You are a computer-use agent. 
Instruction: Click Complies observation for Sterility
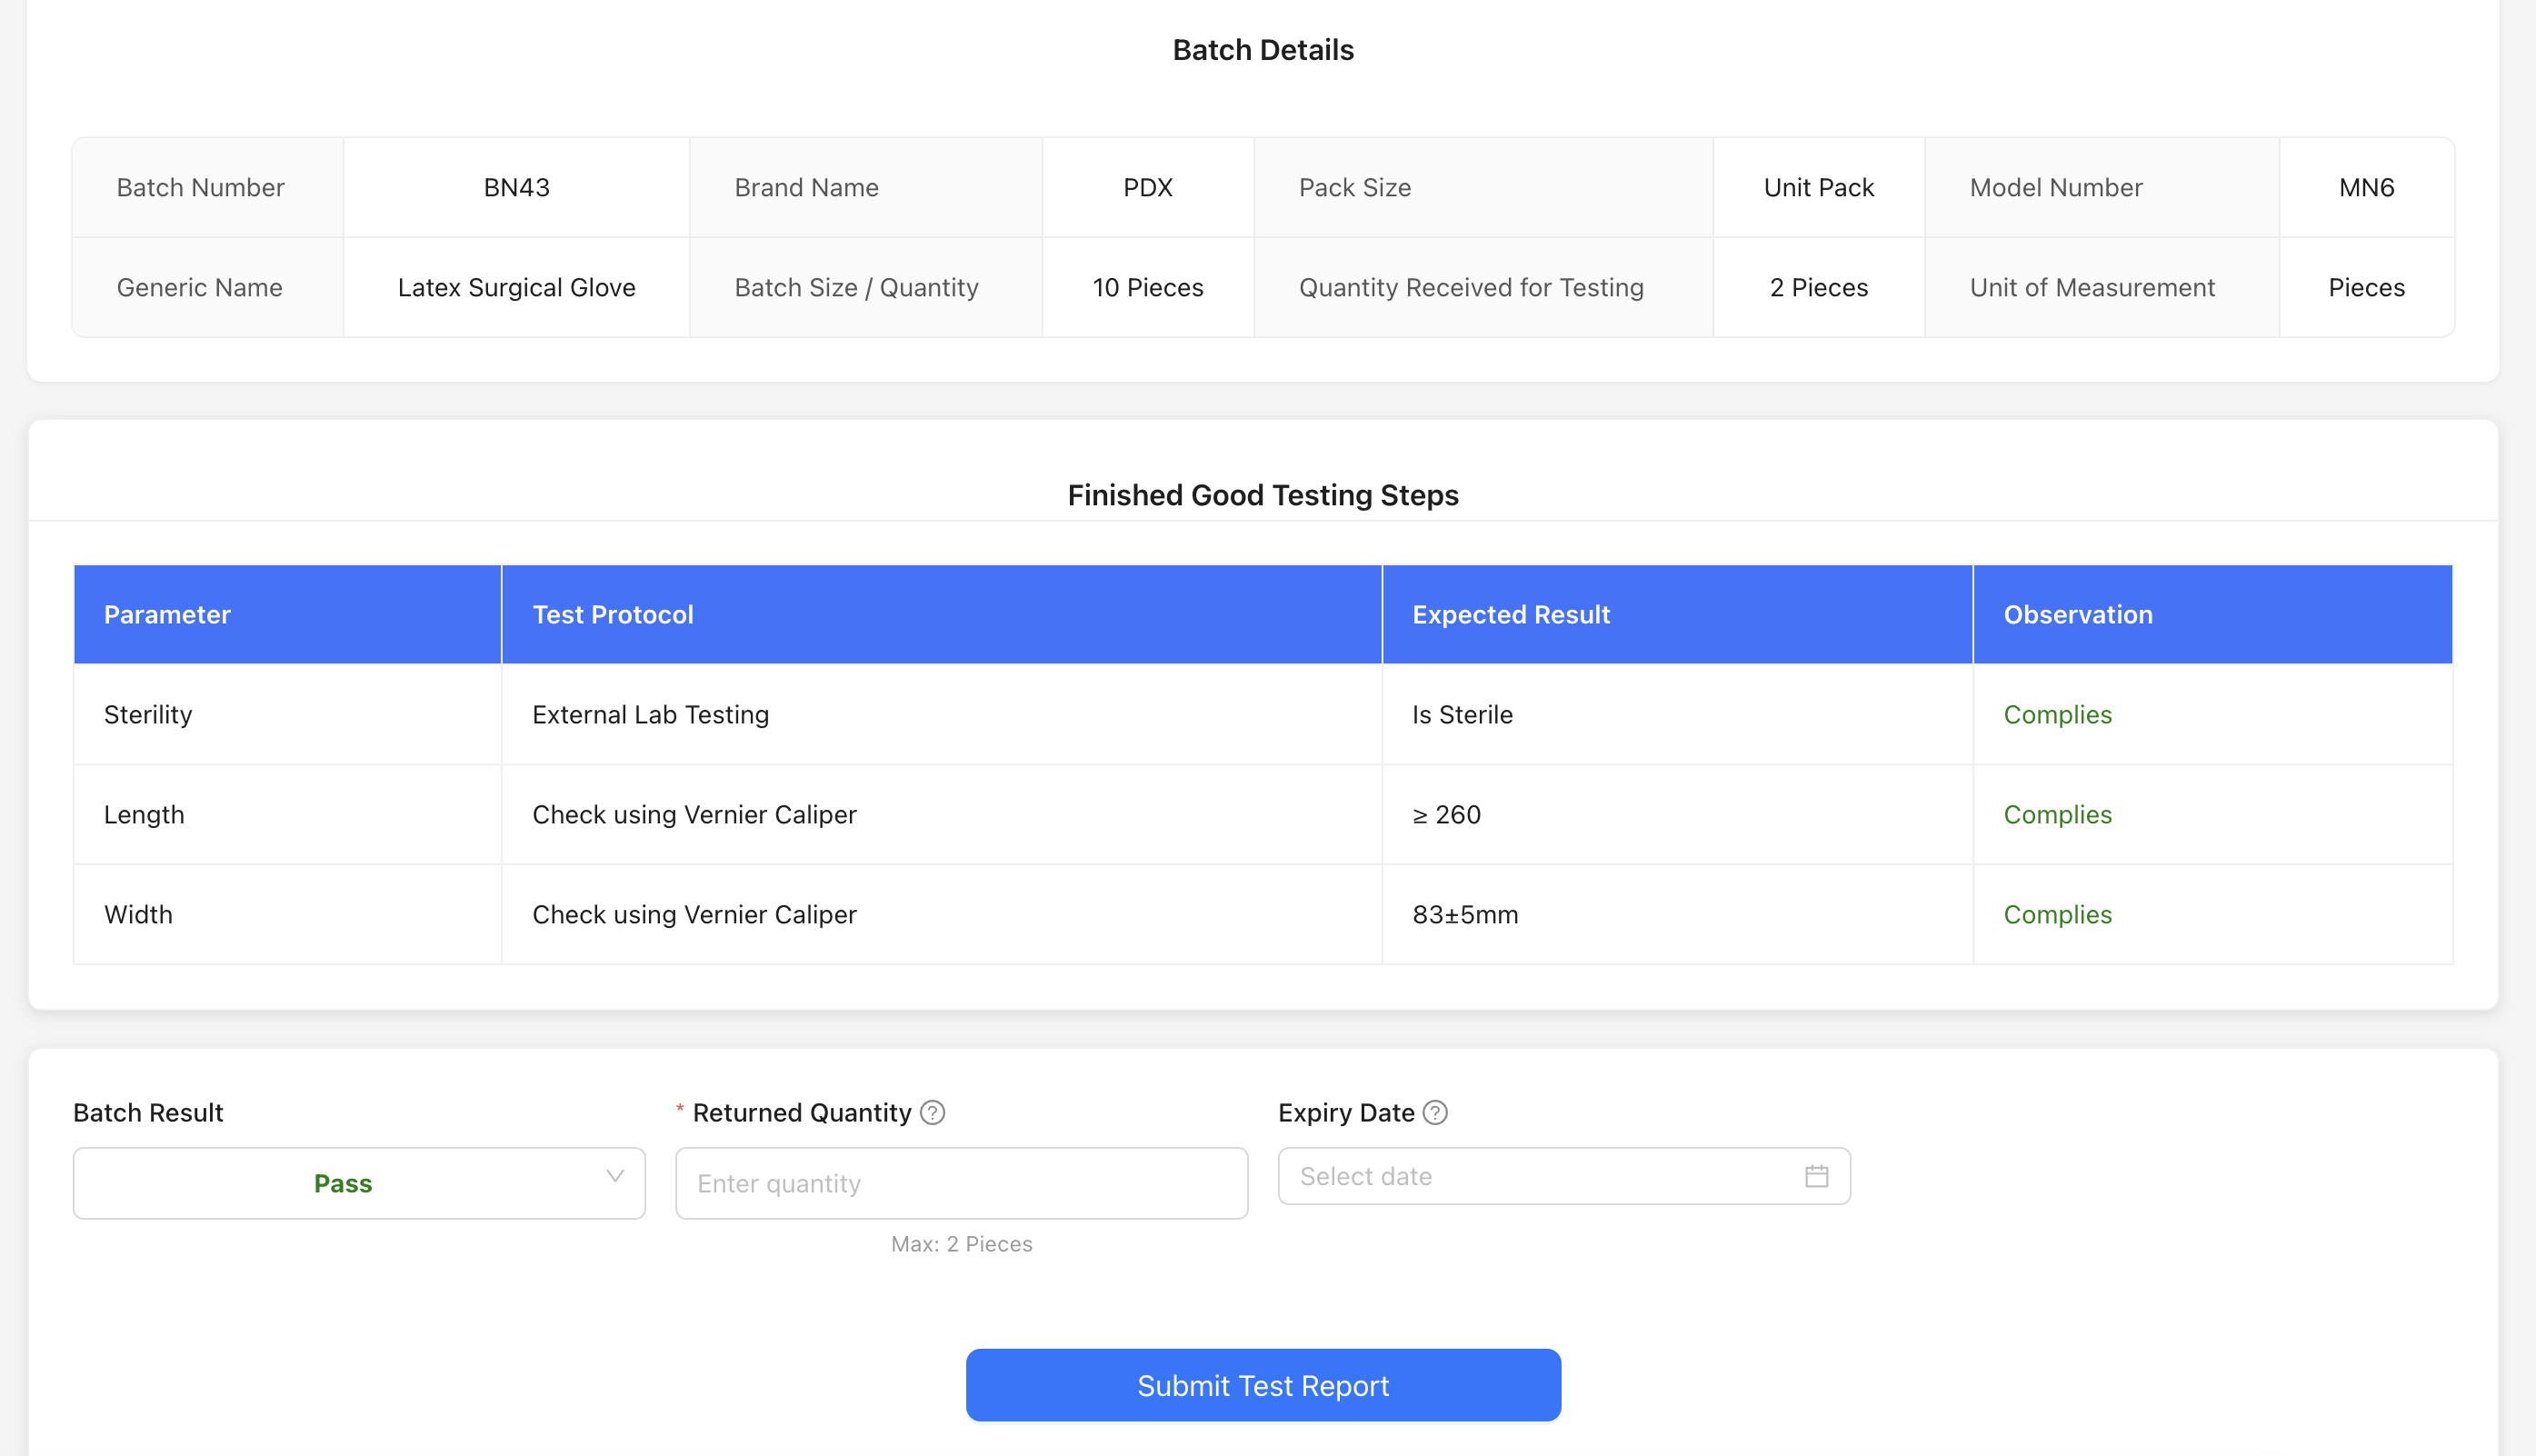coord(2057,714)
